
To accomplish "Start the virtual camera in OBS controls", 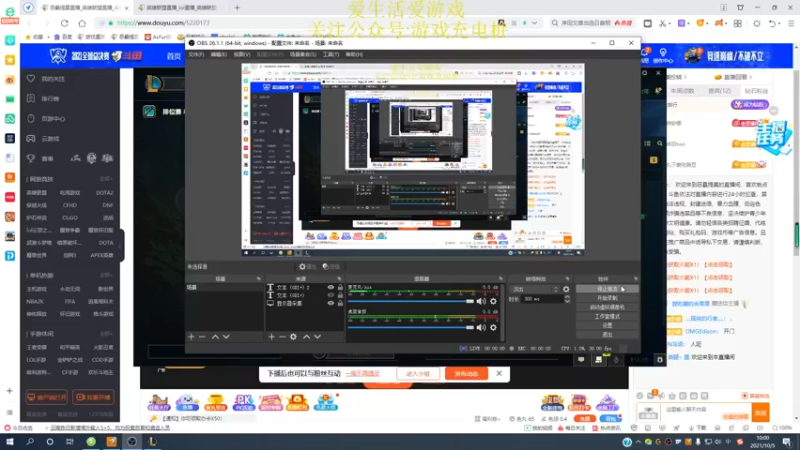I will [607, 307].
